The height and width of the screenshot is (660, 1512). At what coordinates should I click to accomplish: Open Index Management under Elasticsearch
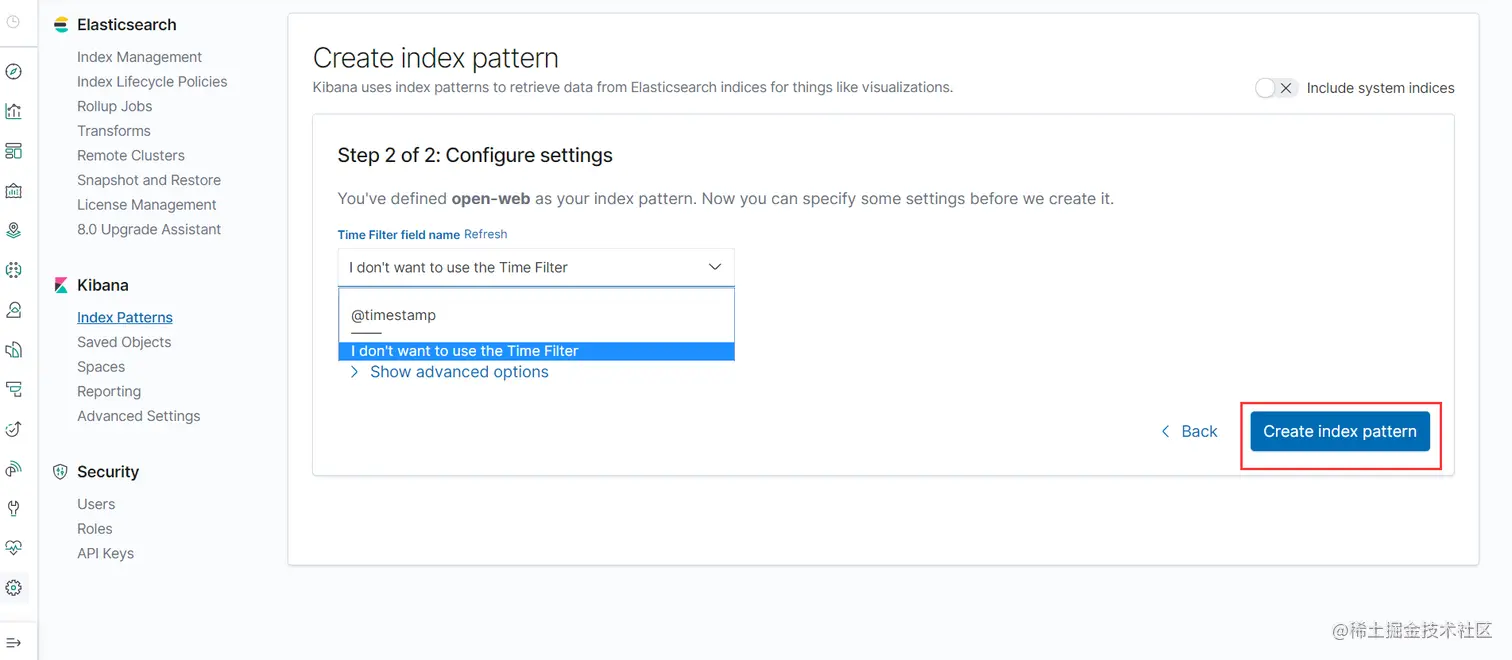tap(139, 57)
